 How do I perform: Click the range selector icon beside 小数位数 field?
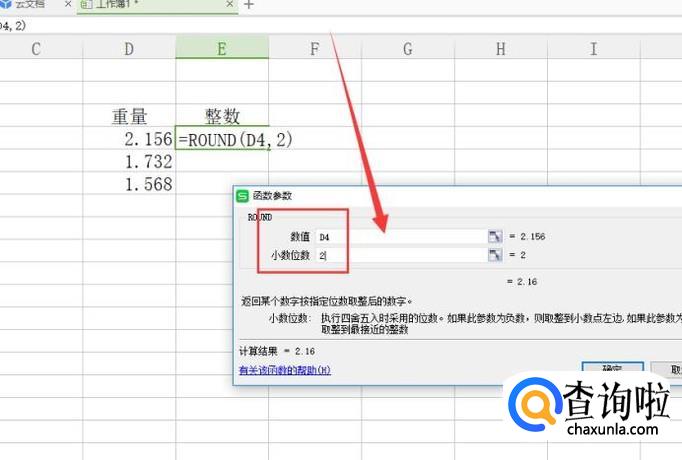(x=495, y=255)
